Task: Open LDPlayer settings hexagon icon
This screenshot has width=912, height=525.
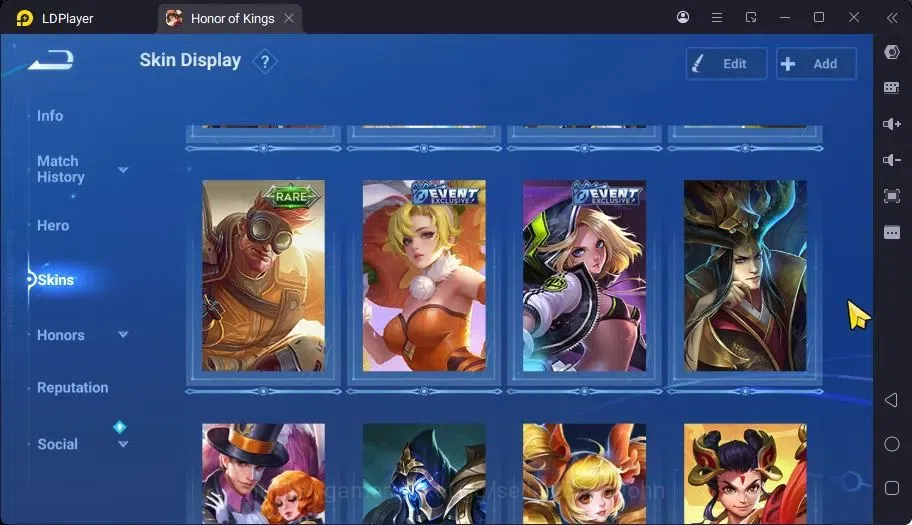Action: click(892, 52)
